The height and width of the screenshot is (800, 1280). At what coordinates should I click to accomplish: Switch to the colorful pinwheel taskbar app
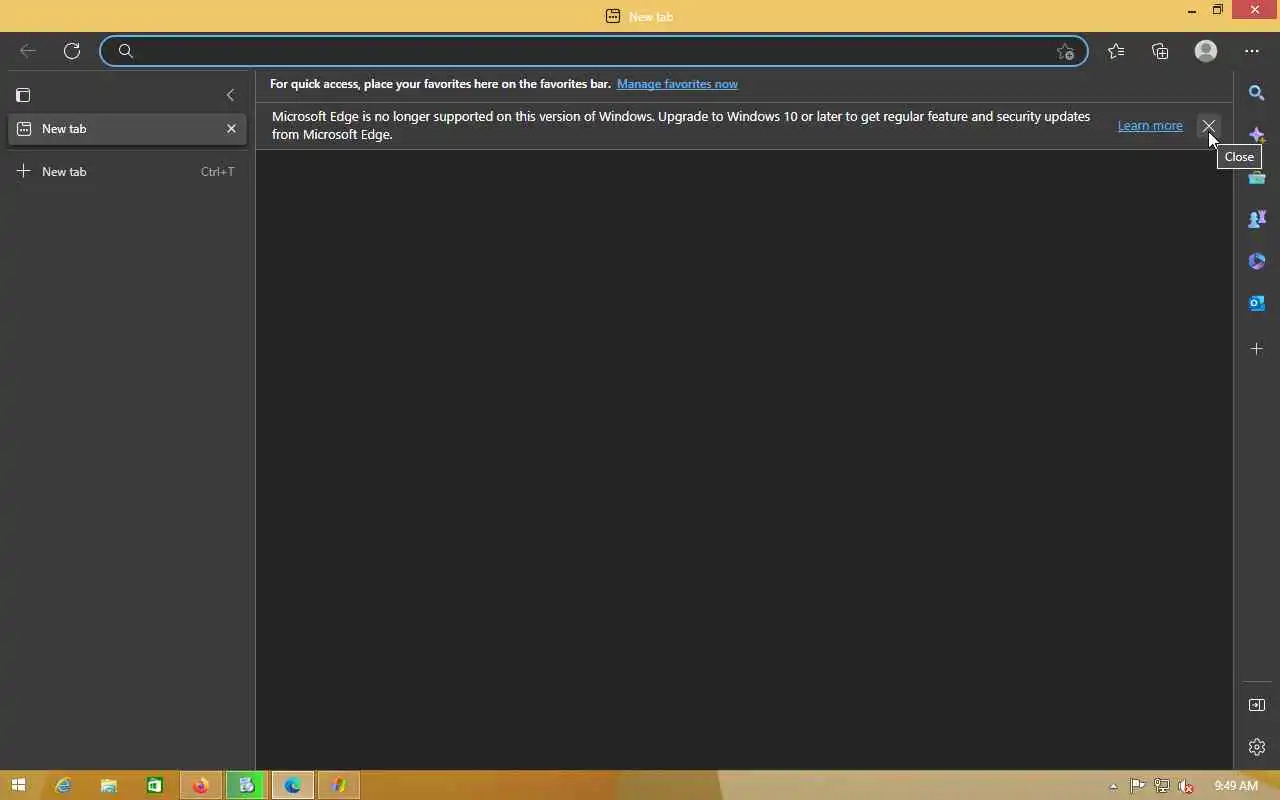(x=339, y=785)
